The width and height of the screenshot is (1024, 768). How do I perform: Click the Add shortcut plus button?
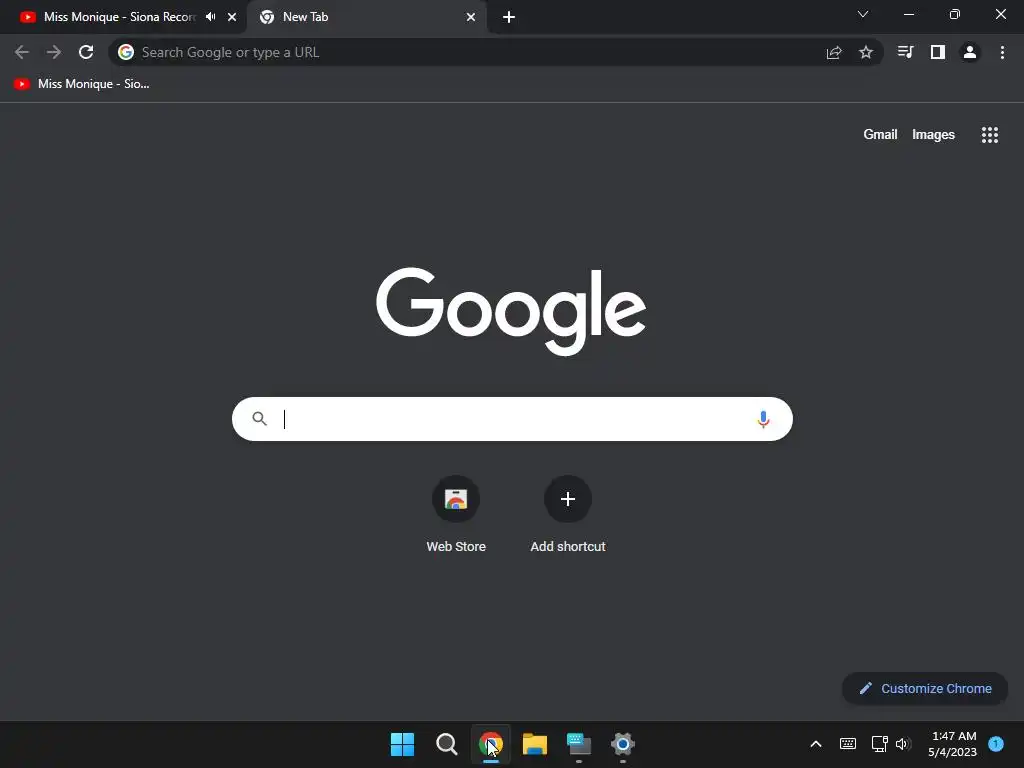568,499
